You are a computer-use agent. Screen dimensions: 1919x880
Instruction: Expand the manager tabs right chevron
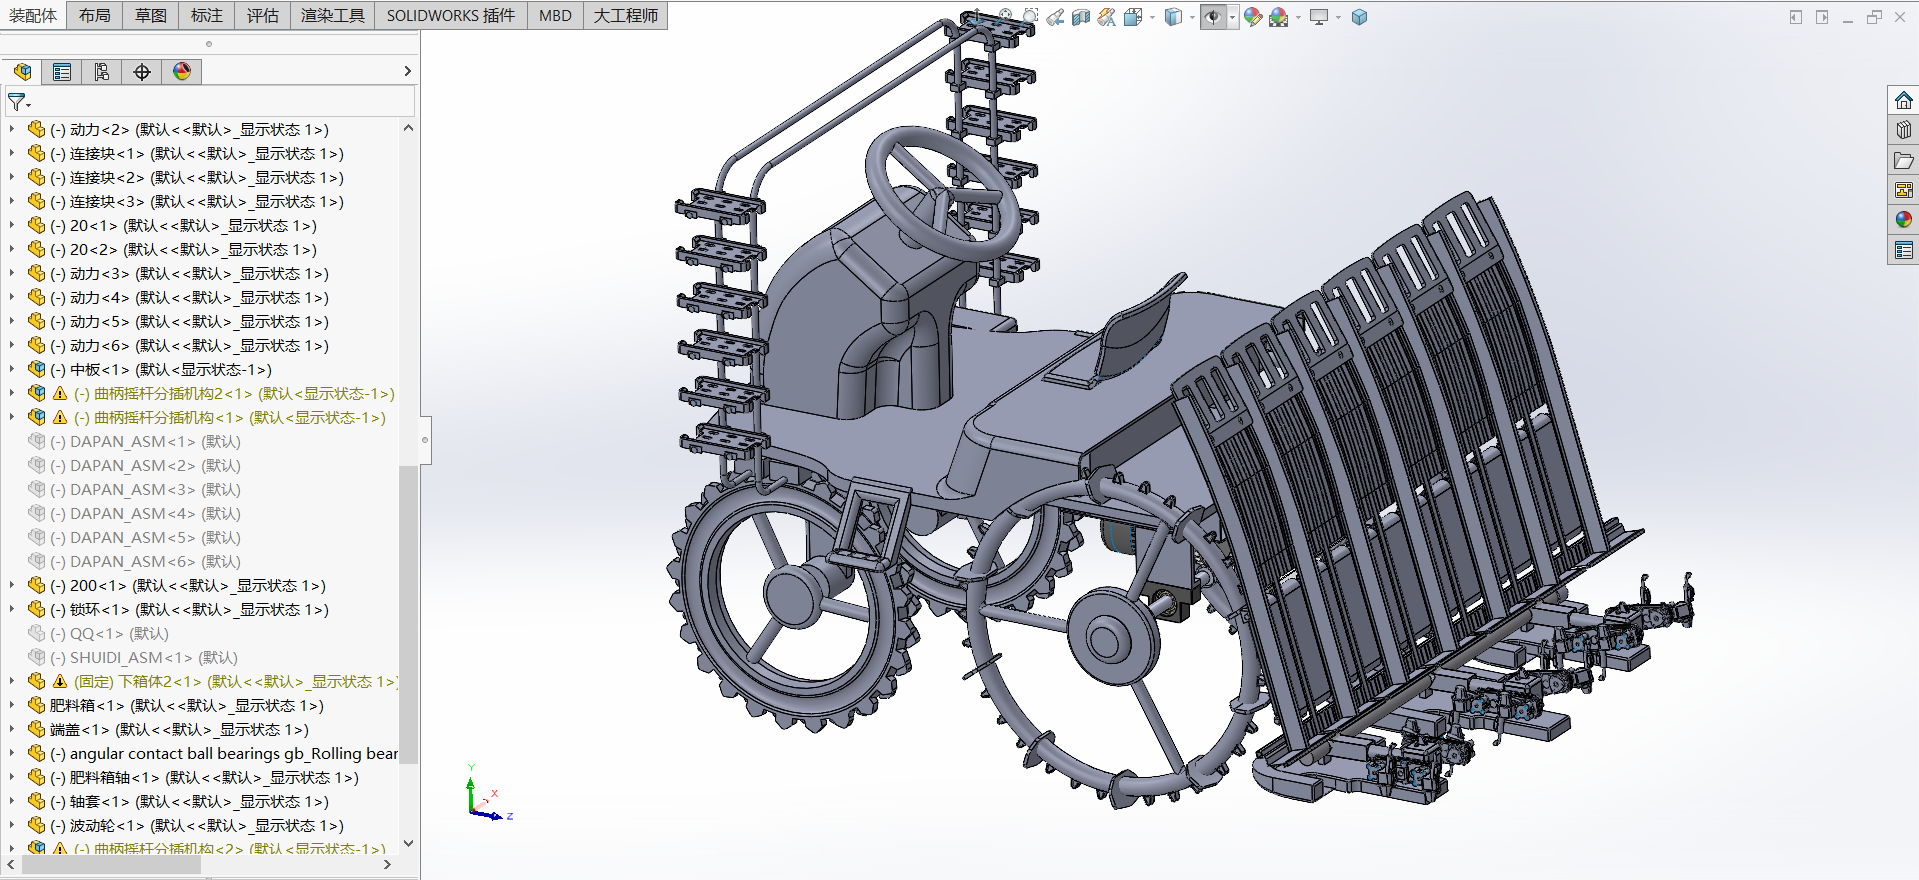point(407,71)
